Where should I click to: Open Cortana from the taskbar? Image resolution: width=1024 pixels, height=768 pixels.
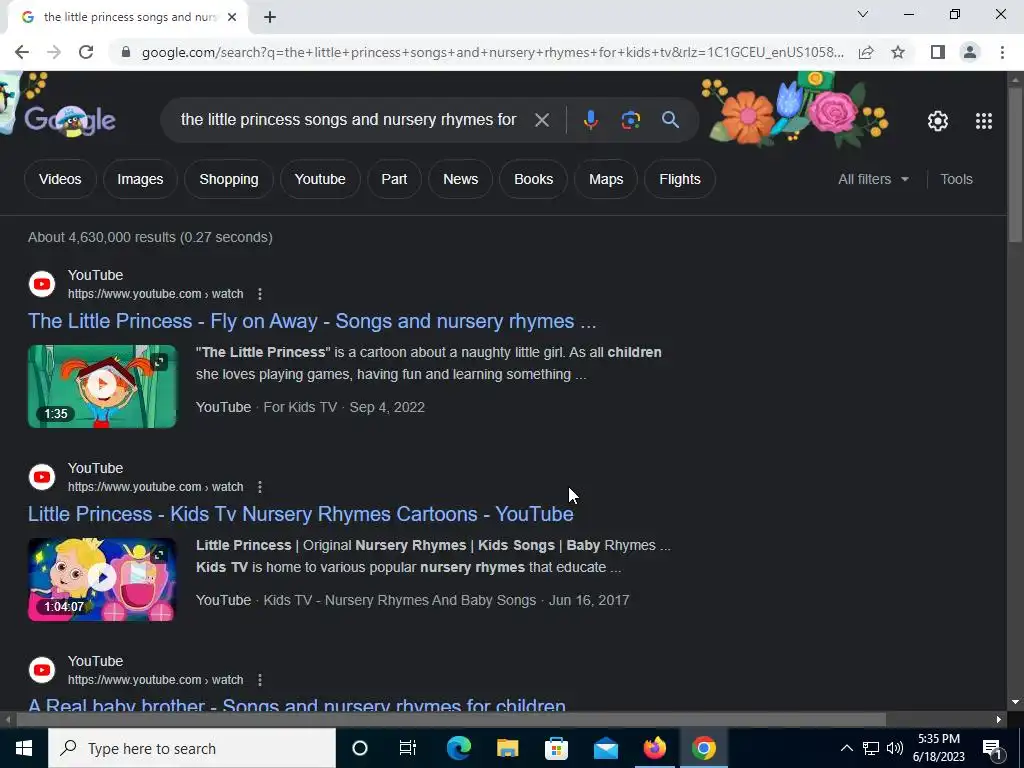360,748
